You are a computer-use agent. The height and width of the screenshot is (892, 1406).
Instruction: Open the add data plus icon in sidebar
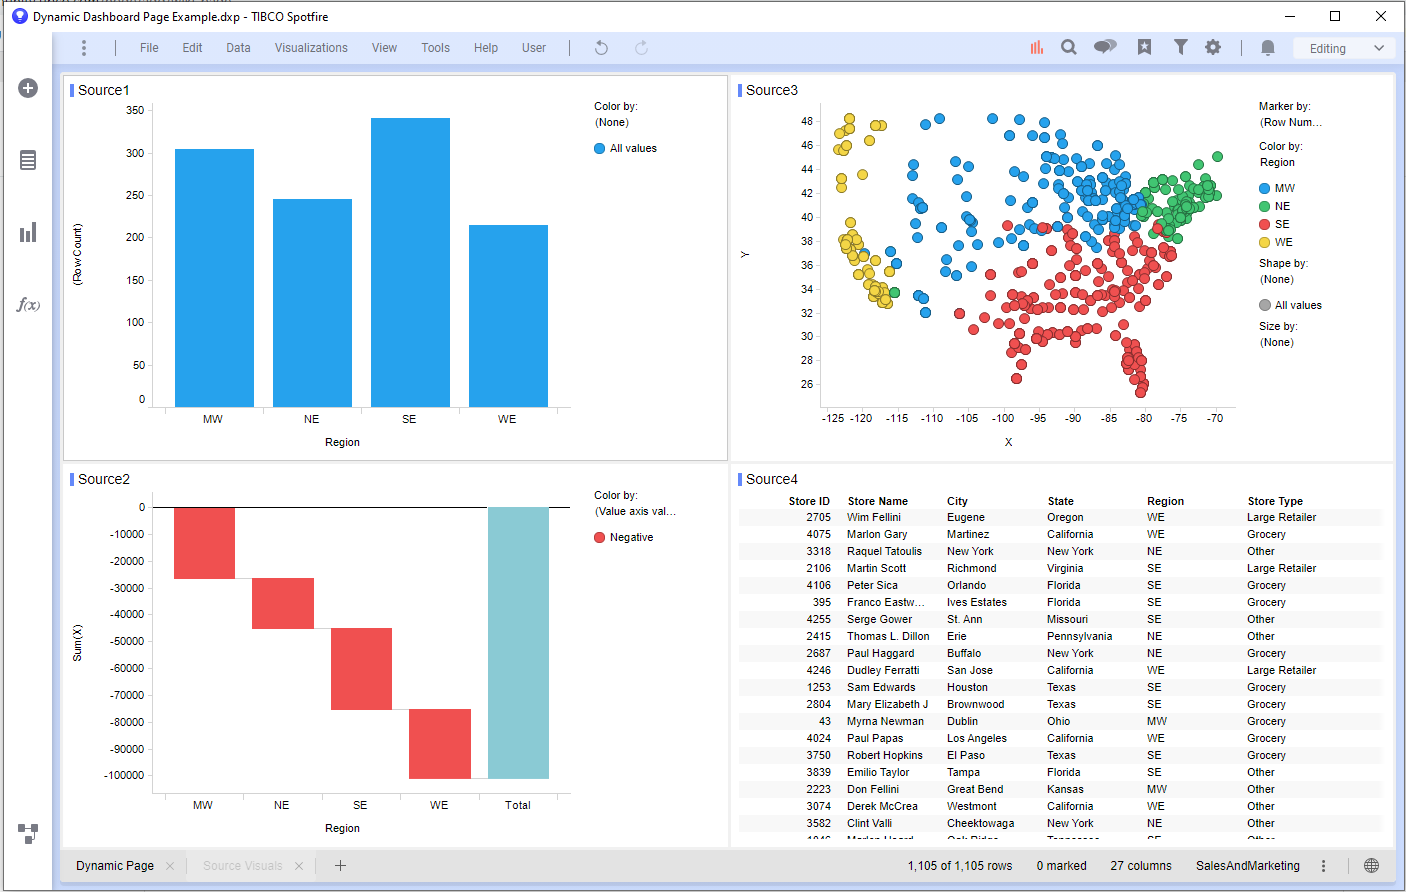(27, 88)
